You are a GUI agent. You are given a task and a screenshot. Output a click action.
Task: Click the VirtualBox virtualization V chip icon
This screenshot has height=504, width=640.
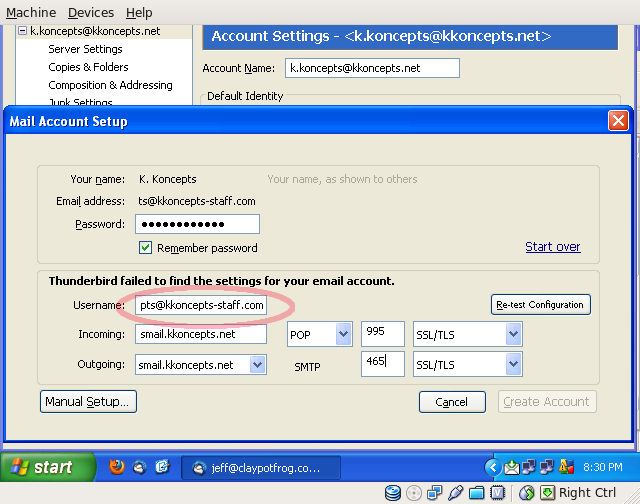click(498, 493)
